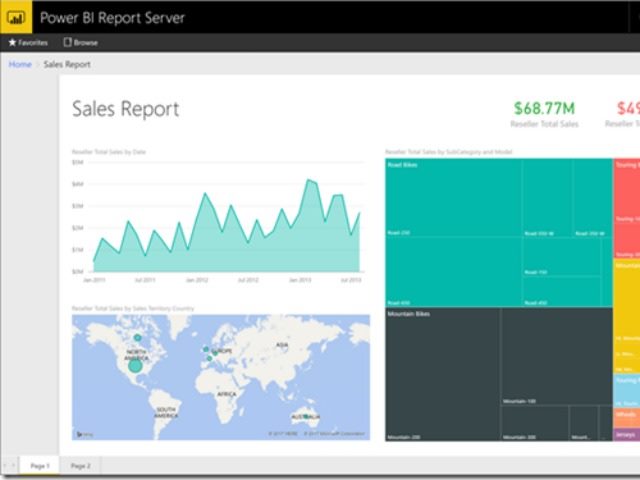This screenshot has height=480, width=640.
Task: Go to Home via breadcrumb link
Action: tap(20, 64)
